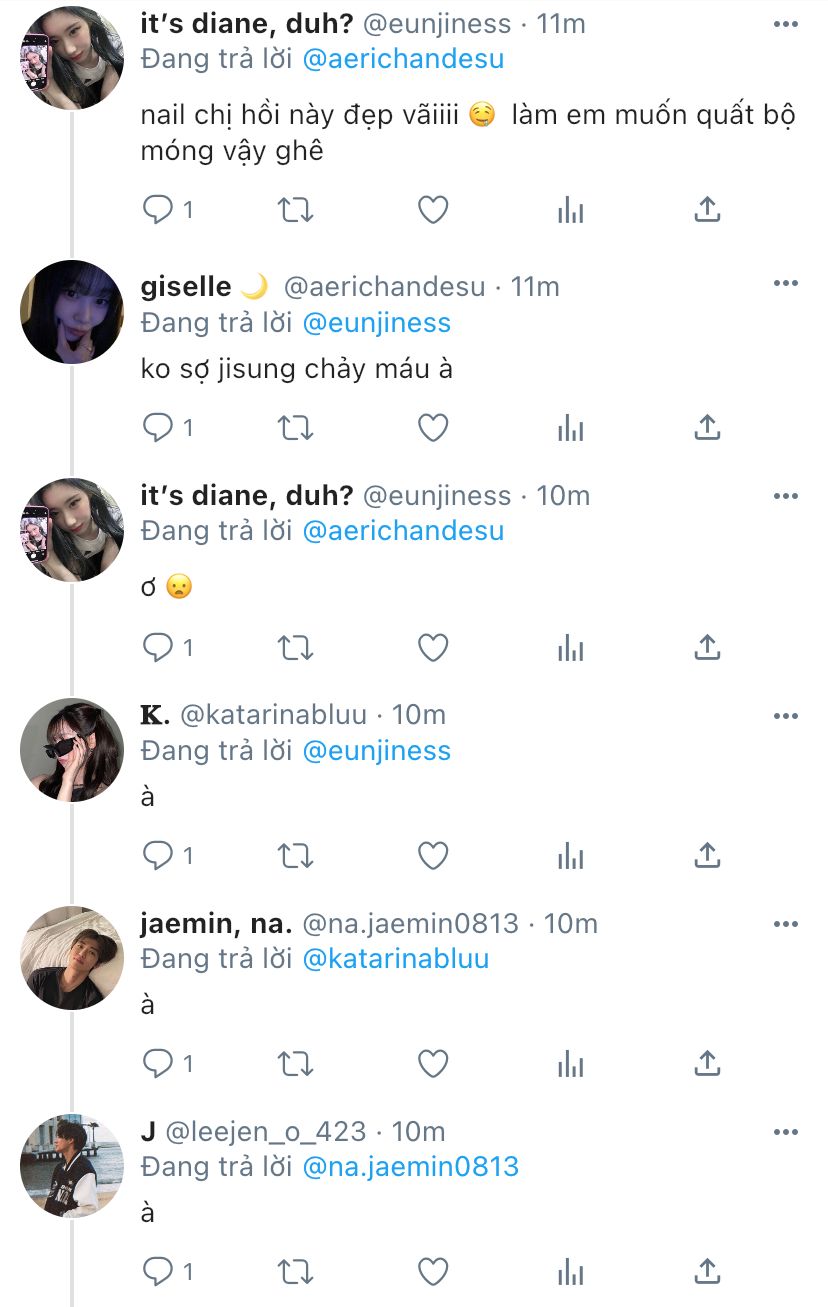The image size is (828, 1307).
Task: Open more options menu on K.'s tweet
Action: tap(786, 715)
